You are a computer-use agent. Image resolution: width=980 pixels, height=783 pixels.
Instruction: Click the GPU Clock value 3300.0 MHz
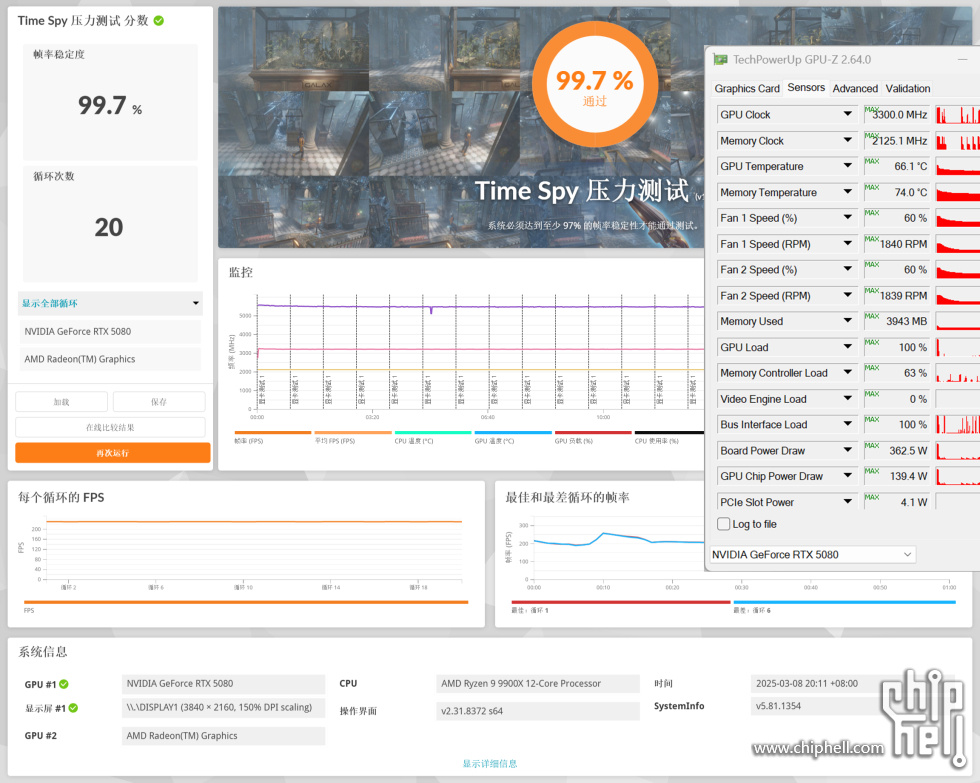tap(900, 114)
